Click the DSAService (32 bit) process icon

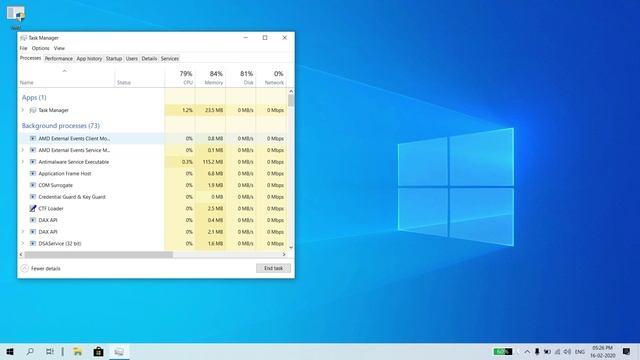pyautogui.click(x=33, y=244)
